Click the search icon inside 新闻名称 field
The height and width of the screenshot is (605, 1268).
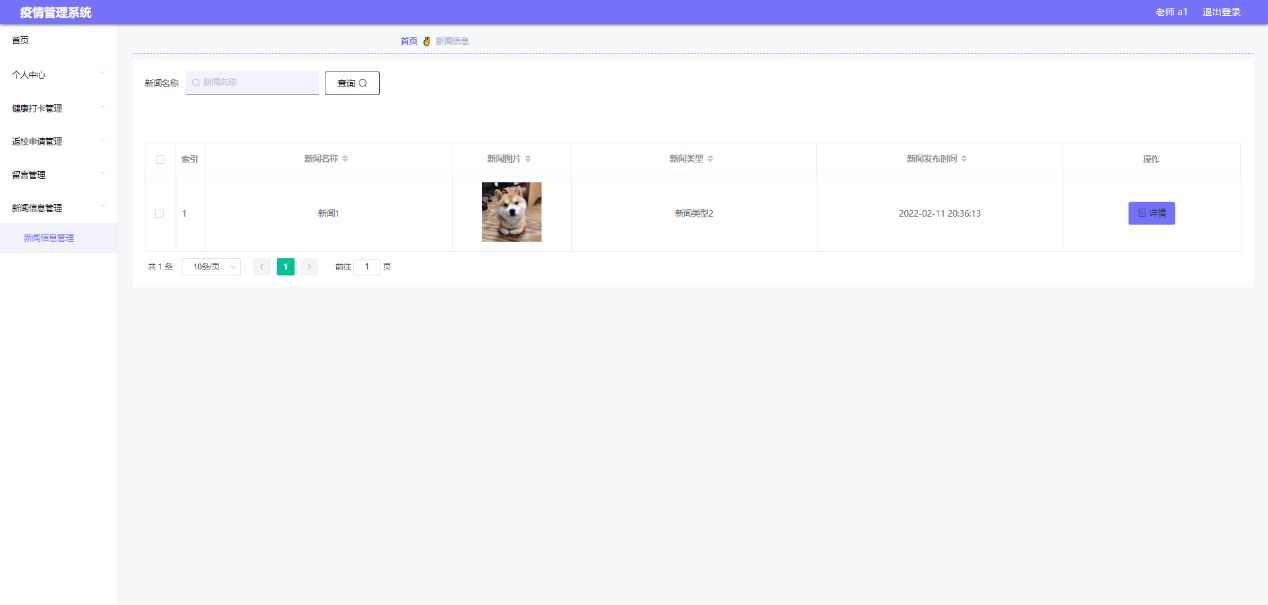(196, 82)
